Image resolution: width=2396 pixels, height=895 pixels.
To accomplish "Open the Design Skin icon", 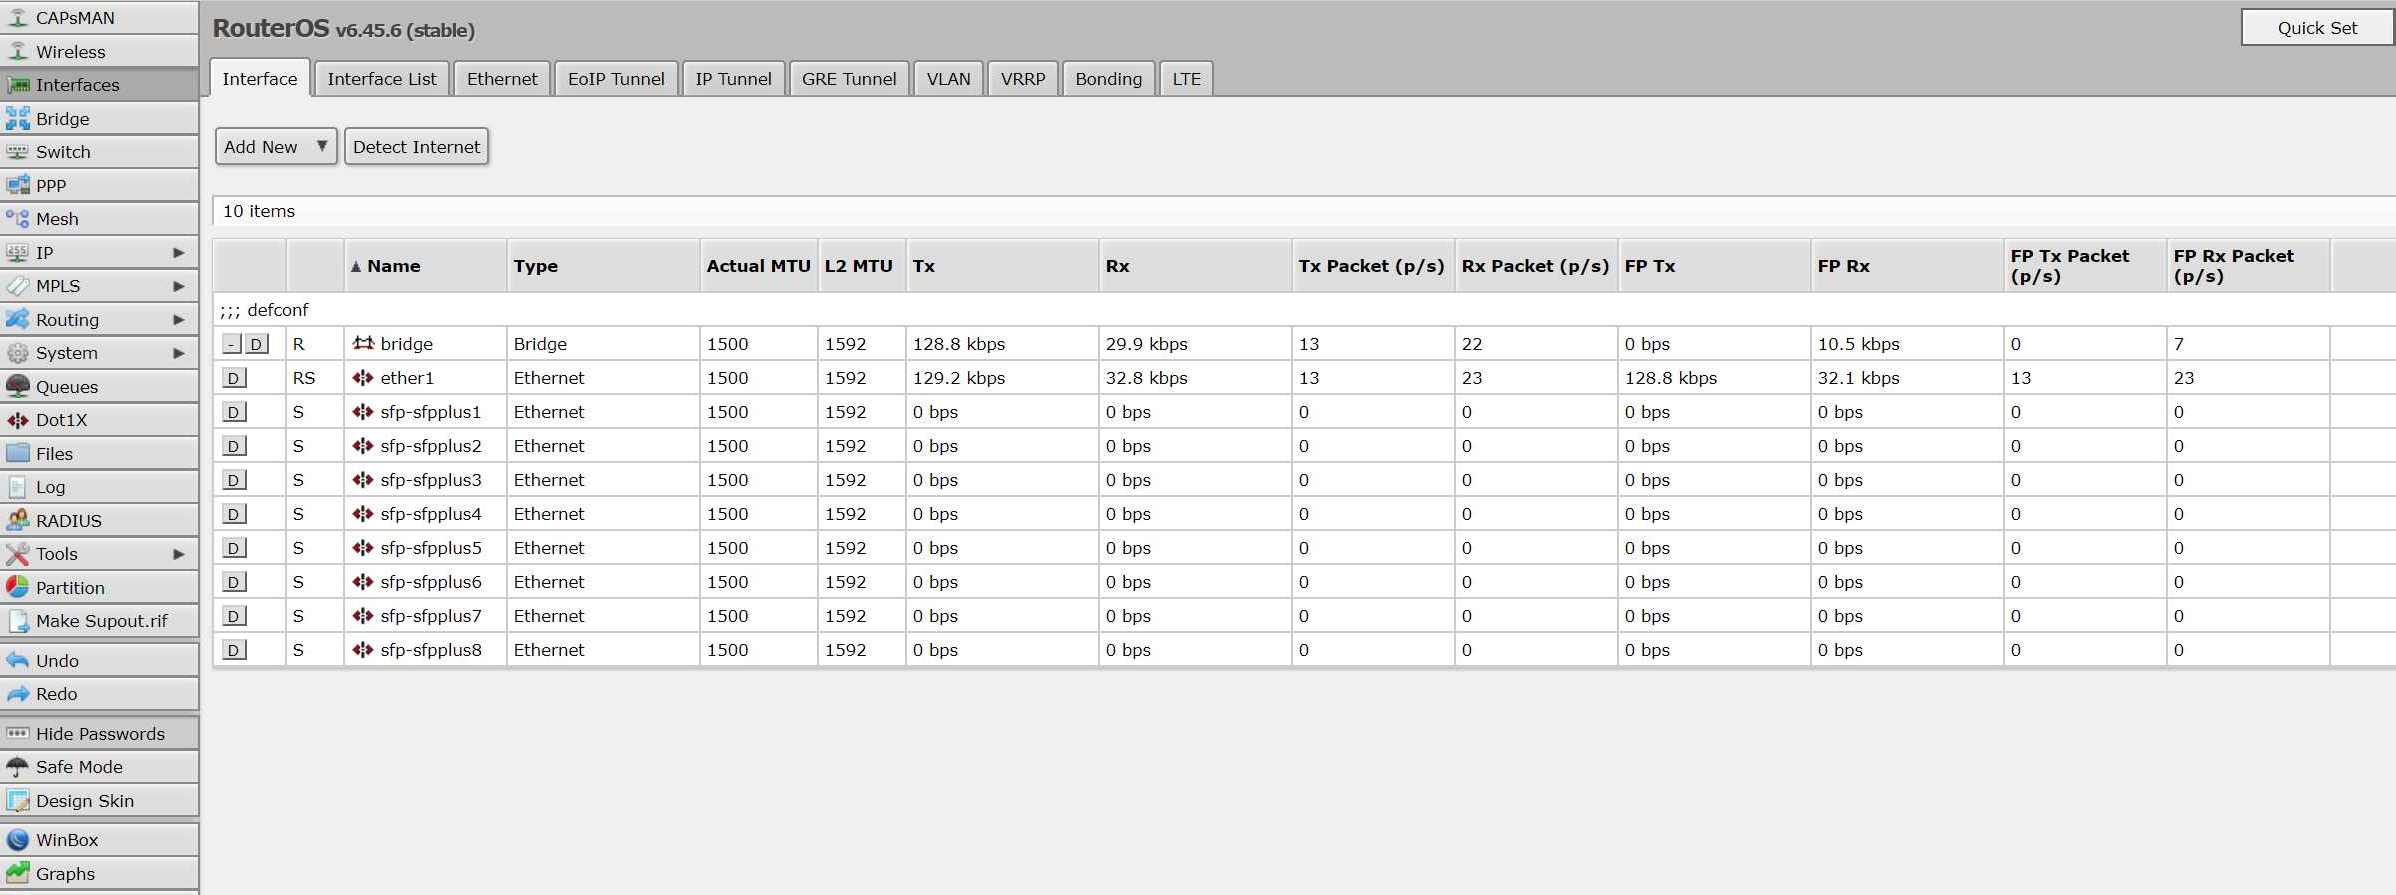I will 17,800.
